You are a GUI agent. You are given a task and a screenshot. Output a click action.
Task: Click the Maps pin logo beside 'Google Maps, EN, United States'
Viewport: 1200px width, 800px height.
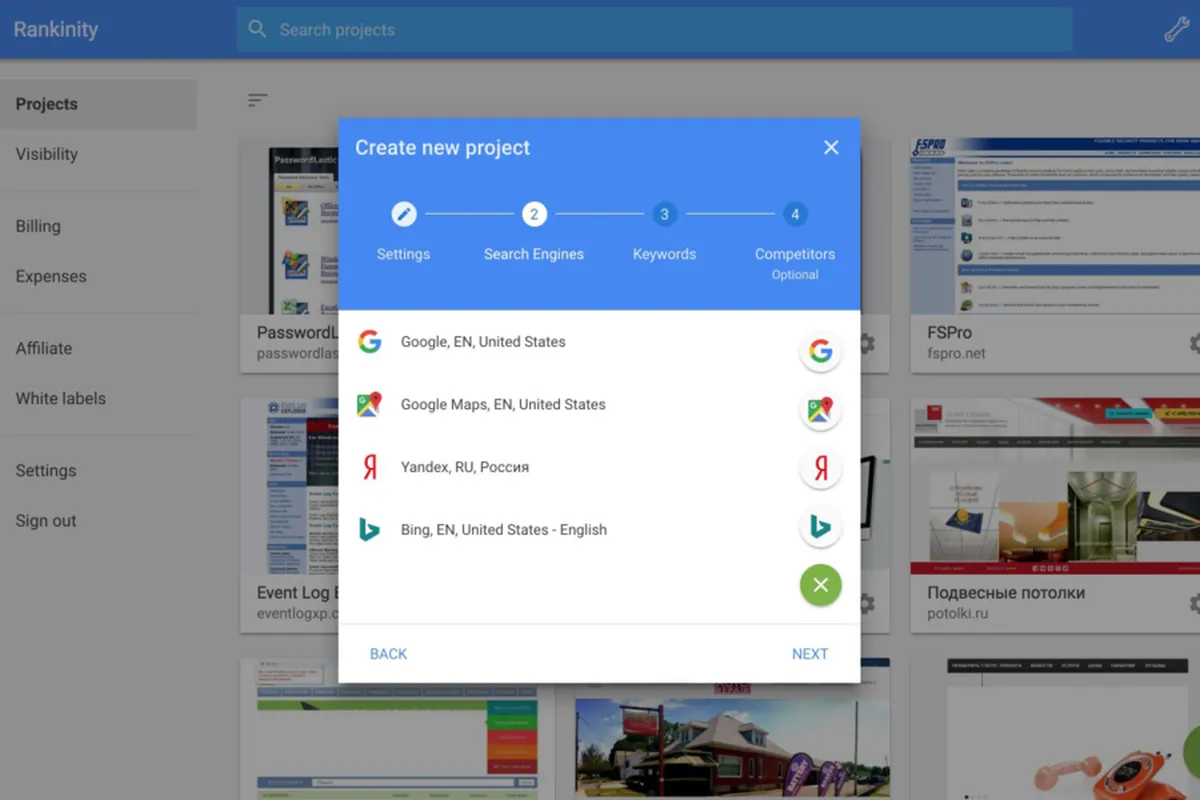tap(370, 404)
